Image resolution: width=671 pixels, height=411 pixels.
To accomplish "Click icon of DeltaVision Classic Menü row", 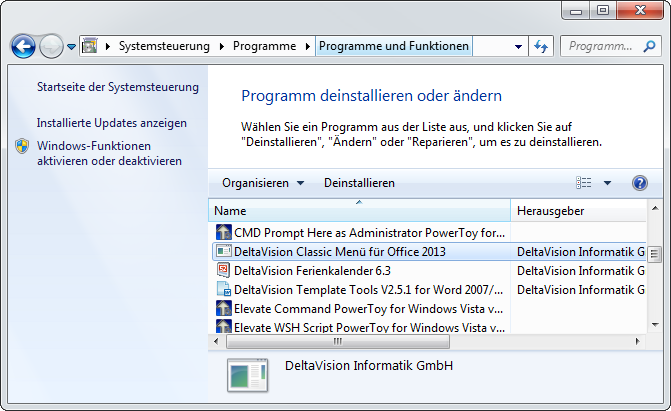I will click(x=224, y=251).
